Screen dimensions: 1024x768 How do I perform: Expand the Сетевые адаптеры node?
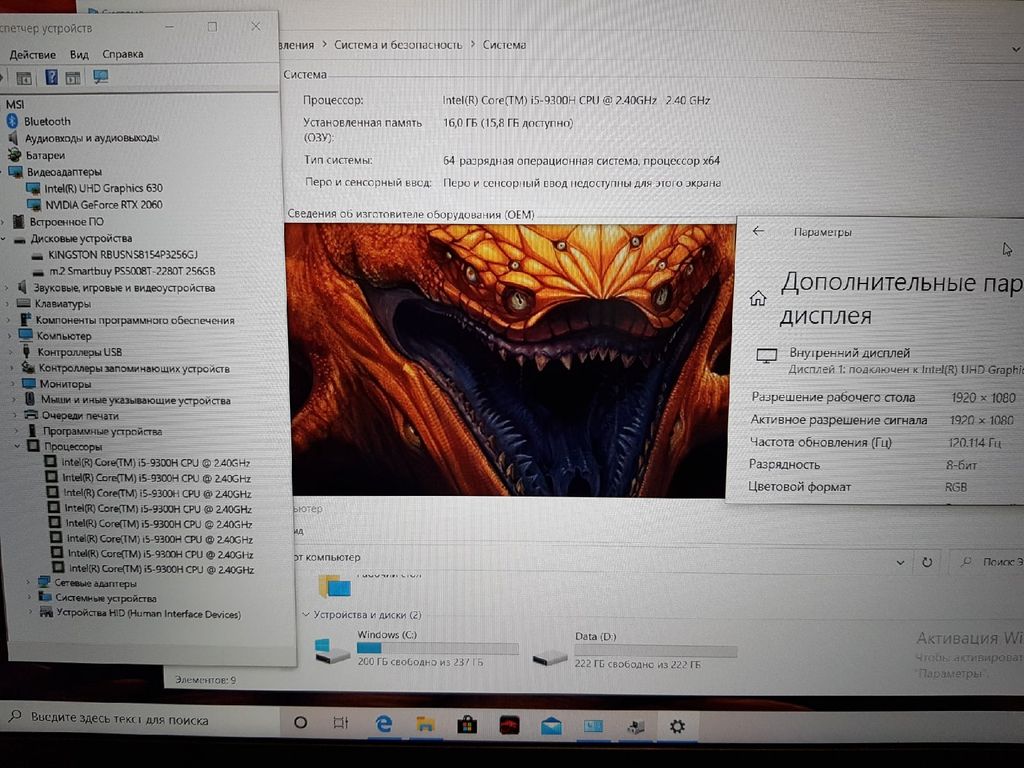pyautogui.click(x=28, y=583)
